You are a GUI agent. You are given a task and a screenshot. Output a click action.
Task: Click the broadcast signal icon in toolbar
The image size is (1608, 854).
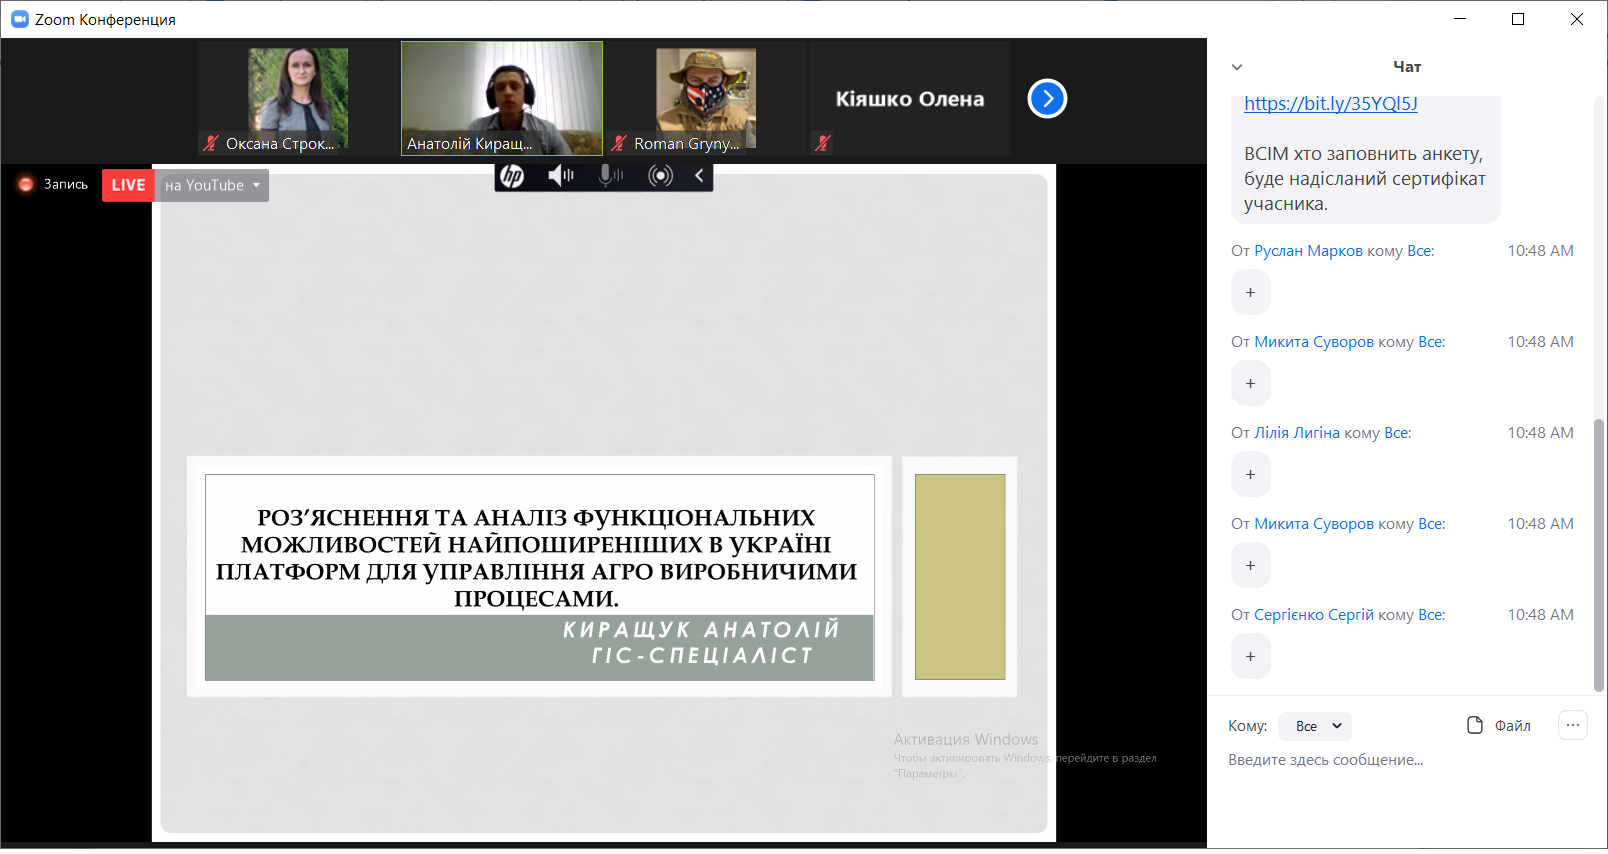click(x=660, y=176)
